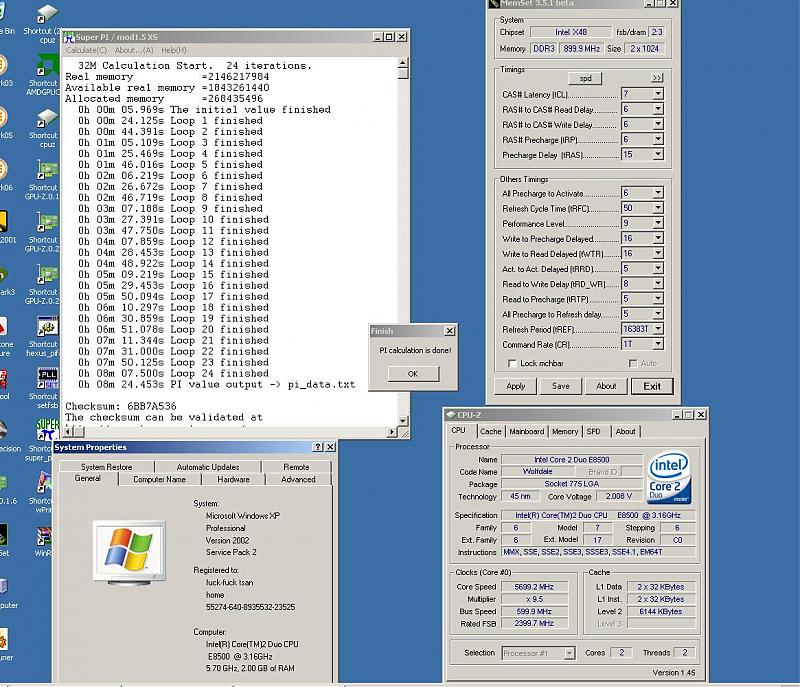
Task: Click the Bus Speed 599.9 MHz value
Action: (534, 611)
